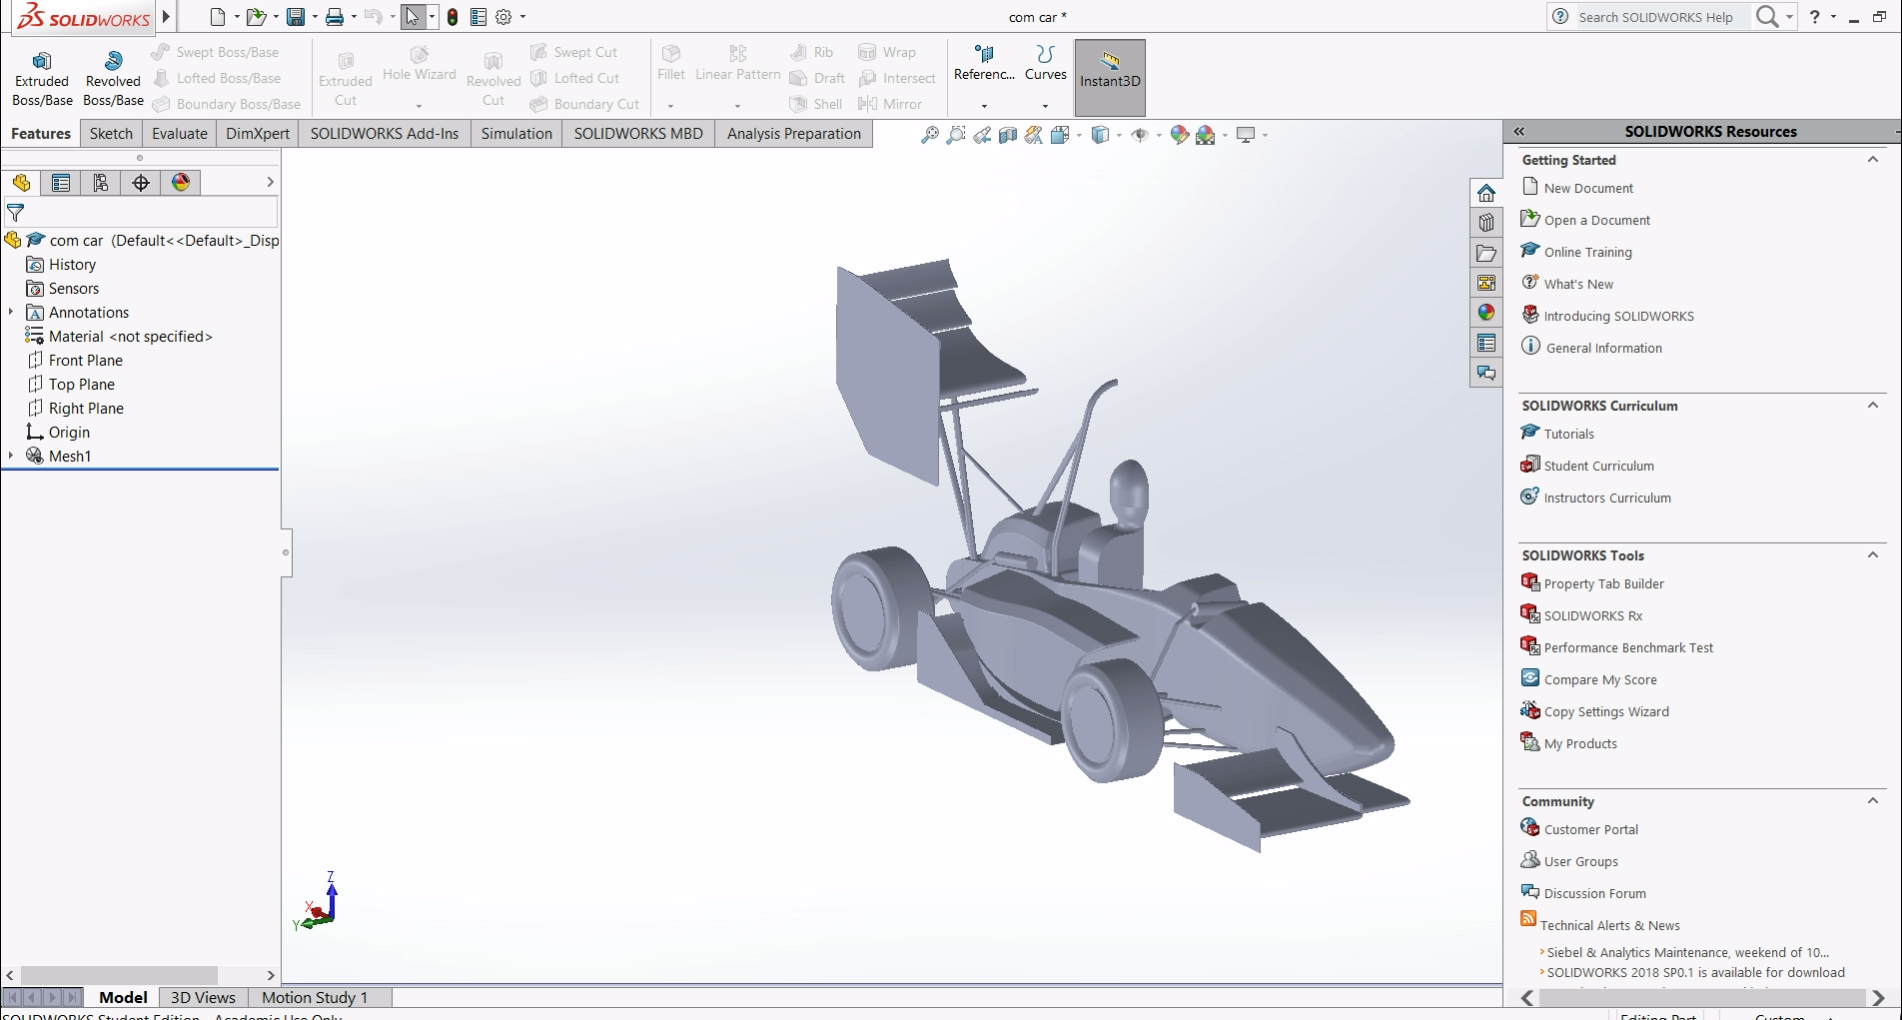This screenshot has width=1902, height=1020.
Task: Open the SOLIDWORKS Forum task pane icon
Action: coord(1486,373)
